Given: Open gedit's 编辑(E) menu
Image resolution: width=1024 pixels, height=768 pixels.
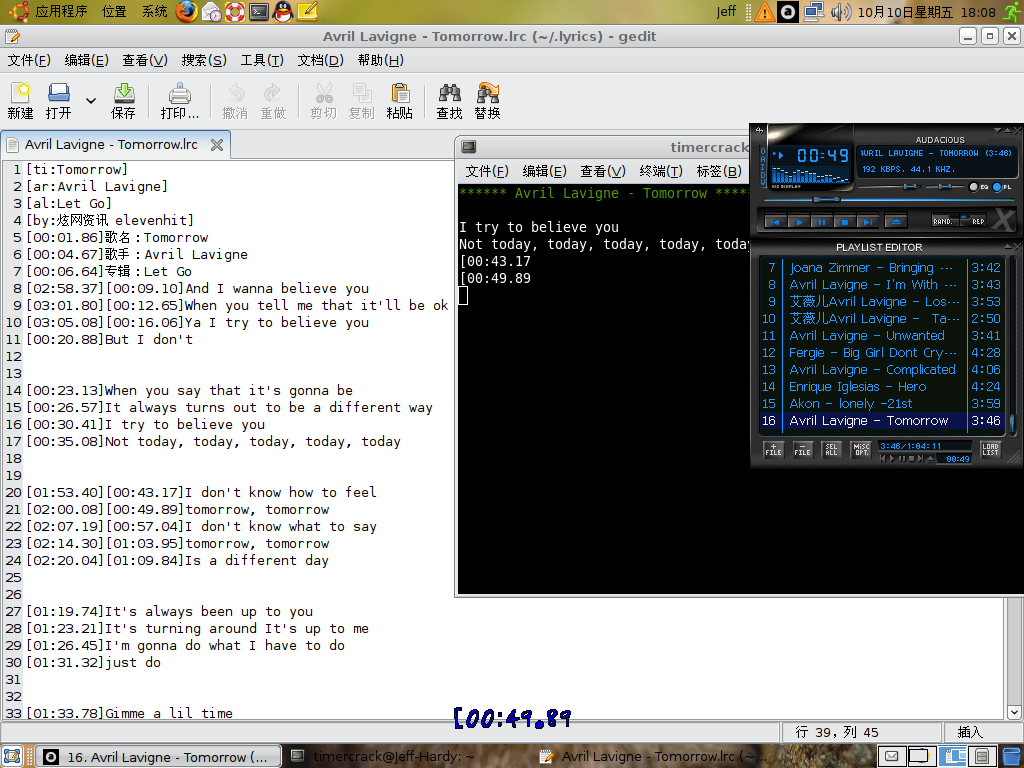Looking at the screenshot, I should 86,60.
